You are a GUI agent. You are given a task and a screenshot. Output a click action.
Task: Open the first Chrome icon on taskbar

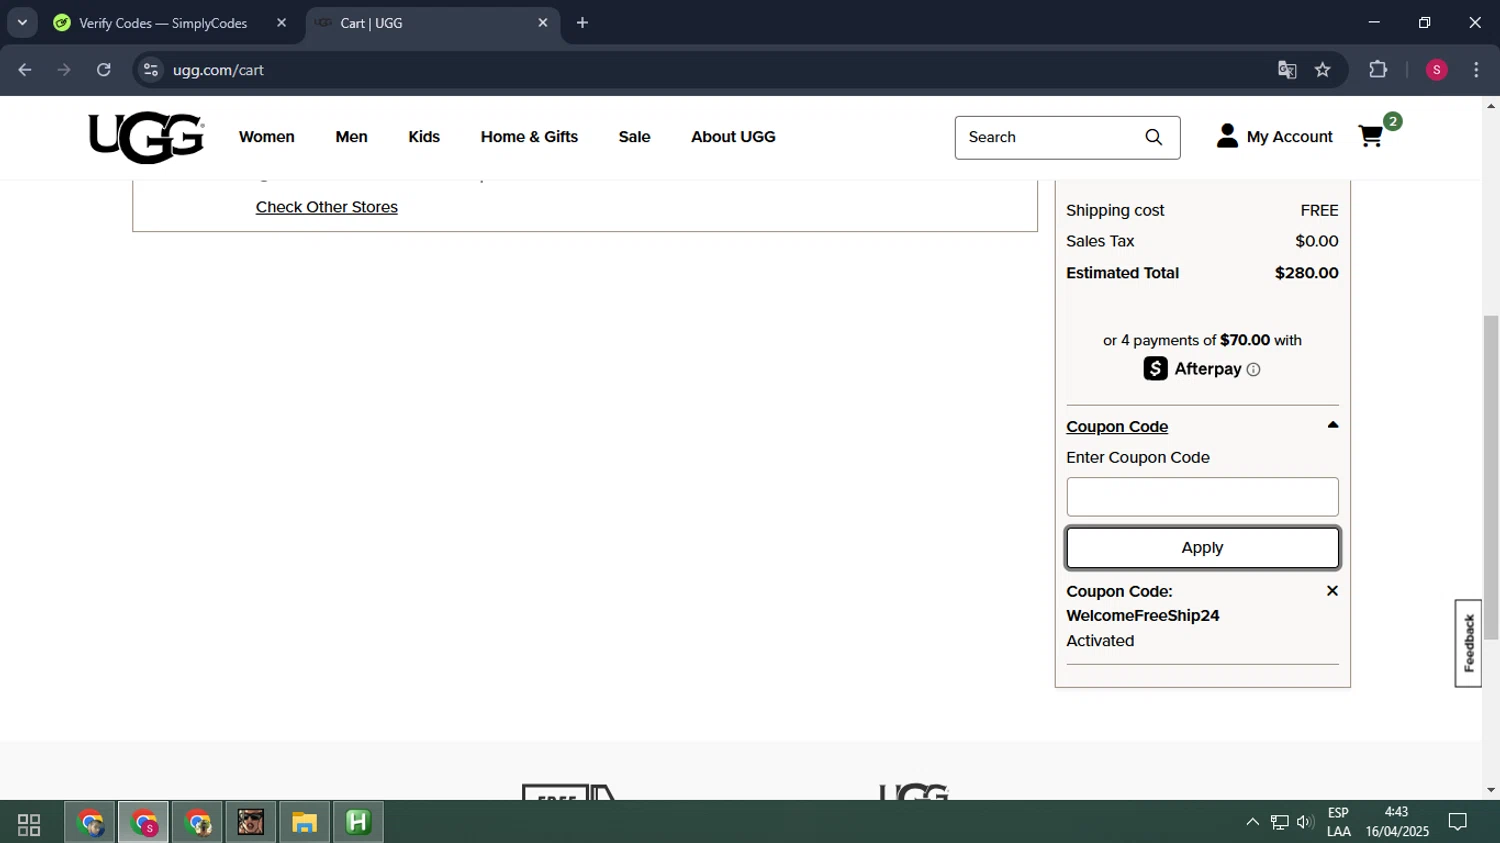pyautogui.click(x=90, y=823)
